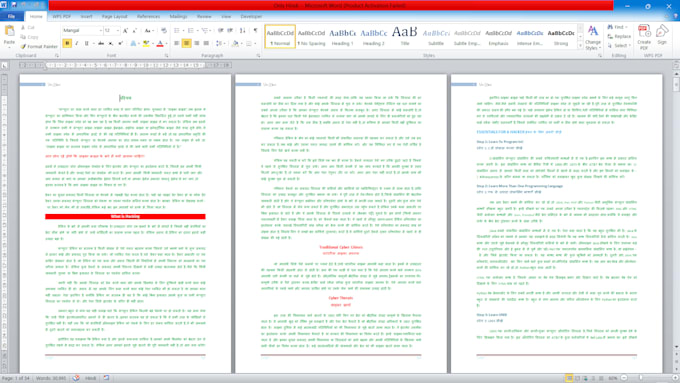Click the text highlight color button
Image resolution: width=680 pixels, height=383 pixels.
pyautogui.click(x=146, y=43)
